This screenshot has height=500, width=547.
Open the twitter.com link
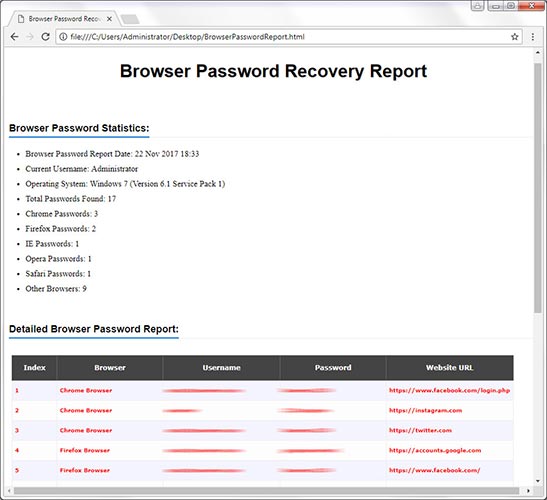pyautogui.click(x=420, y=430)
